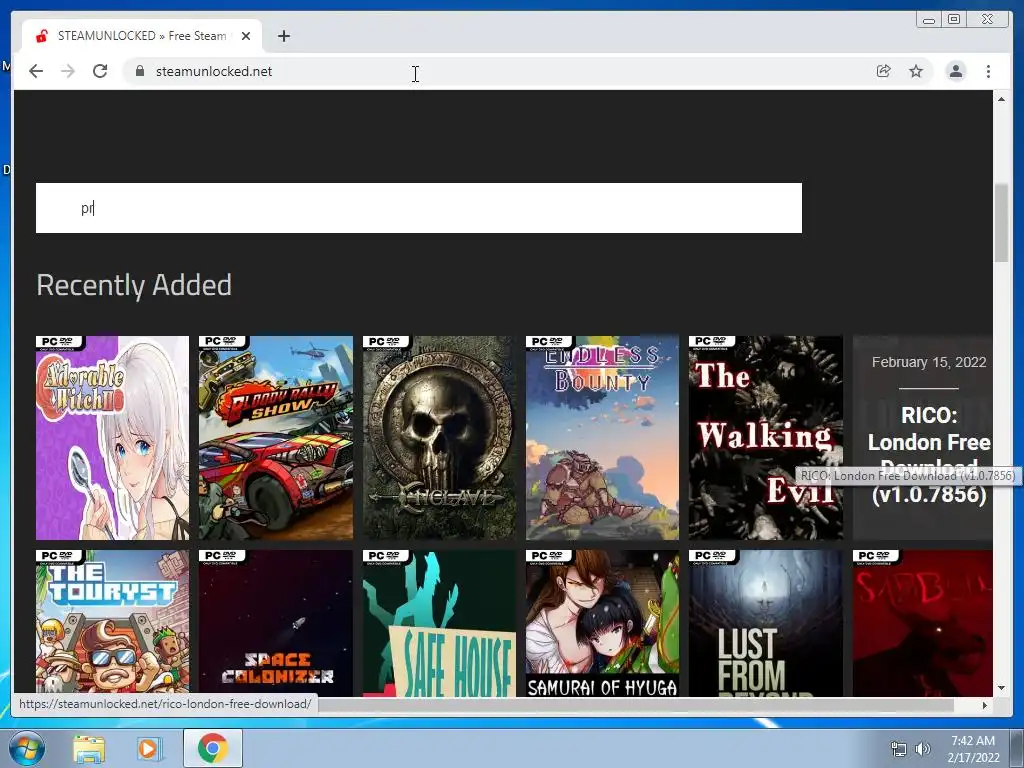The height and width of the screenshot is (768, 1024).
Task: Open the Adorable Witch game cover
Action: coord(112,438)
